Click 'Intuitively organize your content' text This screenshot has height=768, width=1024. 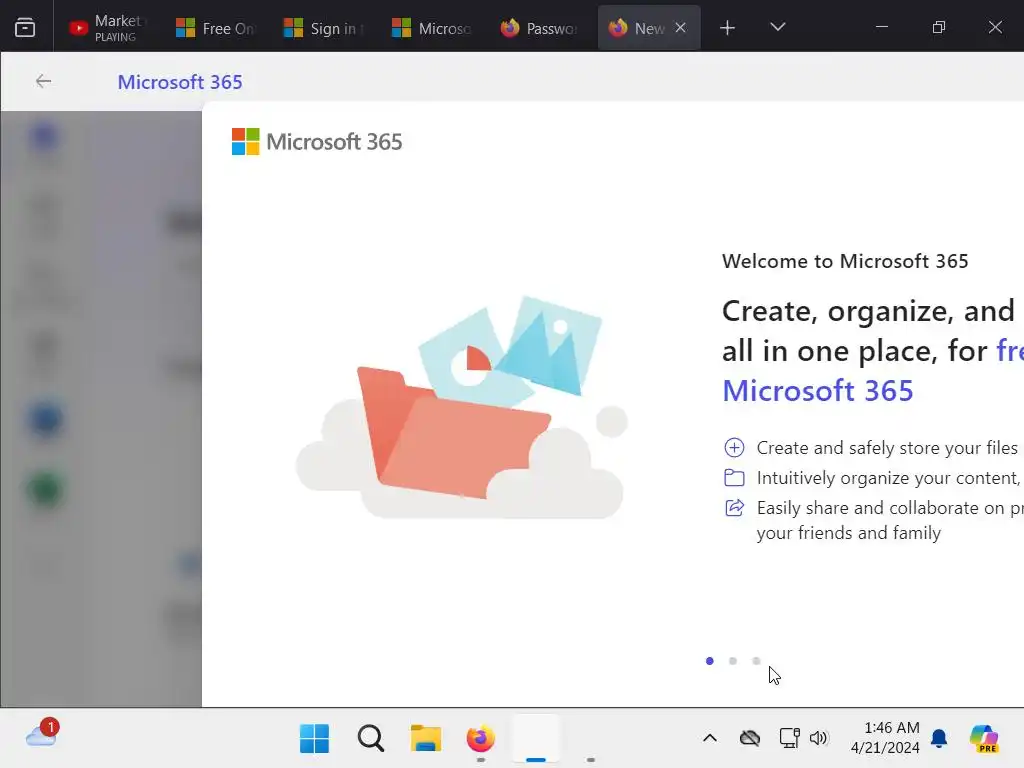[x=887, y=478]
